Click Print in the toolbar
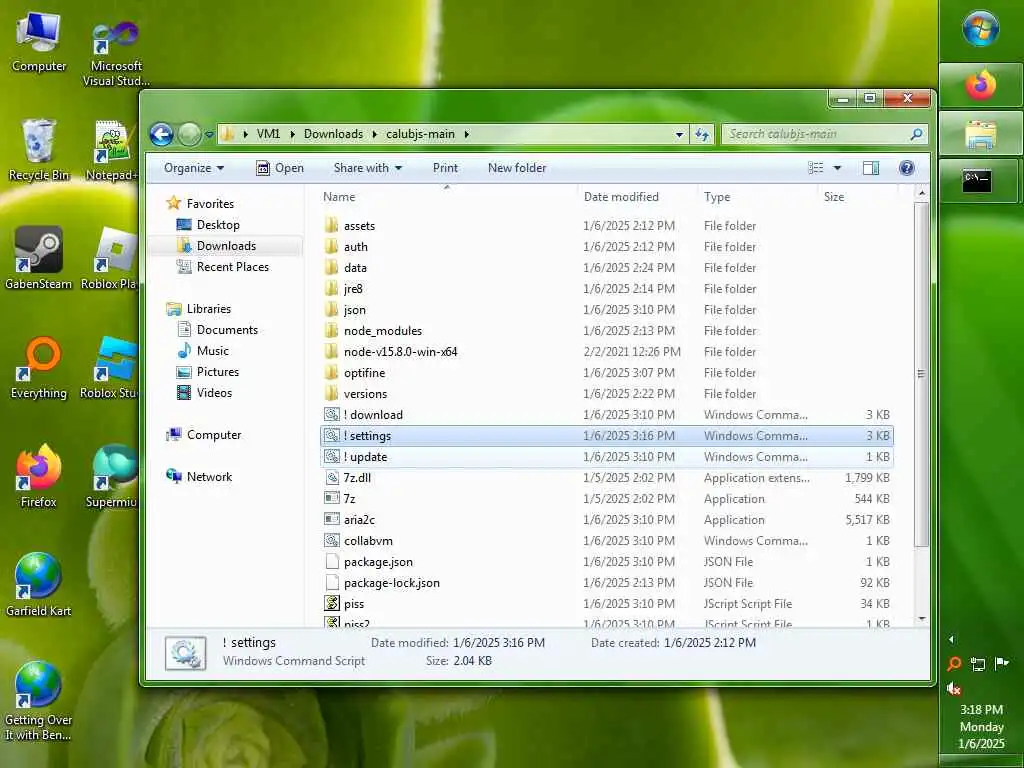The image size is (1024, 768). 445,168
